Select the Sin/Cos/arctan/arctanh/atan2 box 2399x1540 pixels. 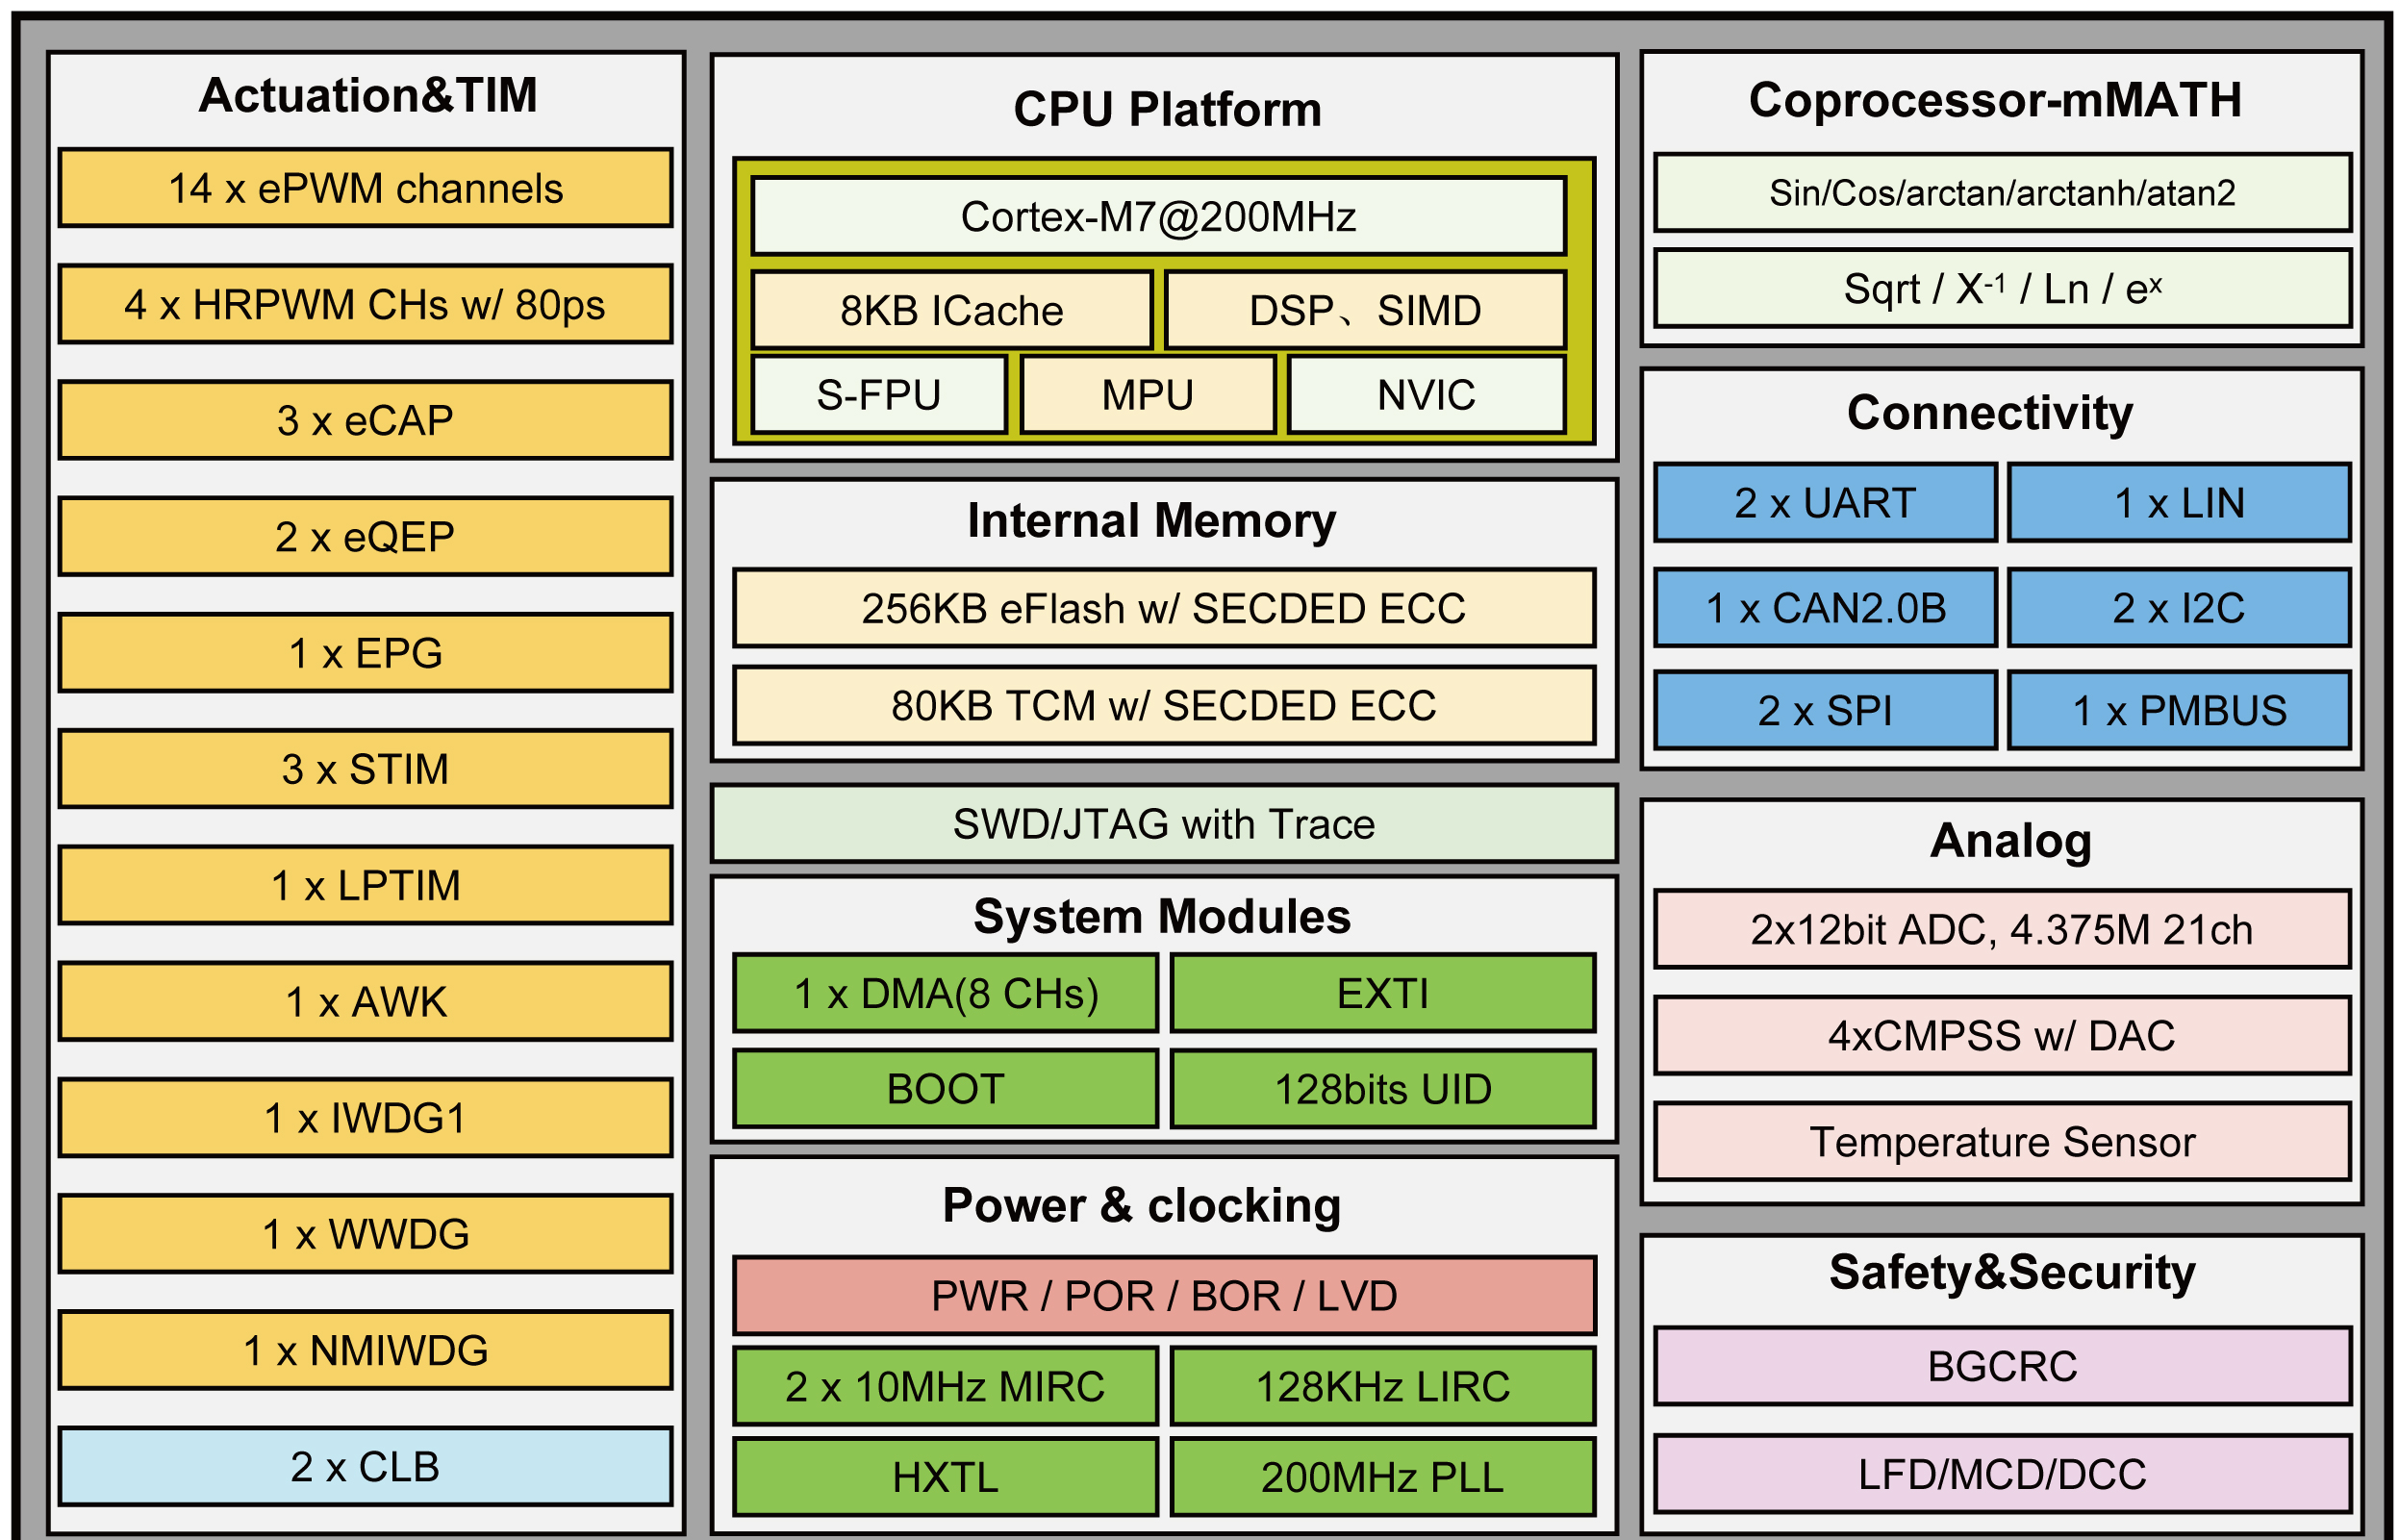click(x=2002, y=192)
